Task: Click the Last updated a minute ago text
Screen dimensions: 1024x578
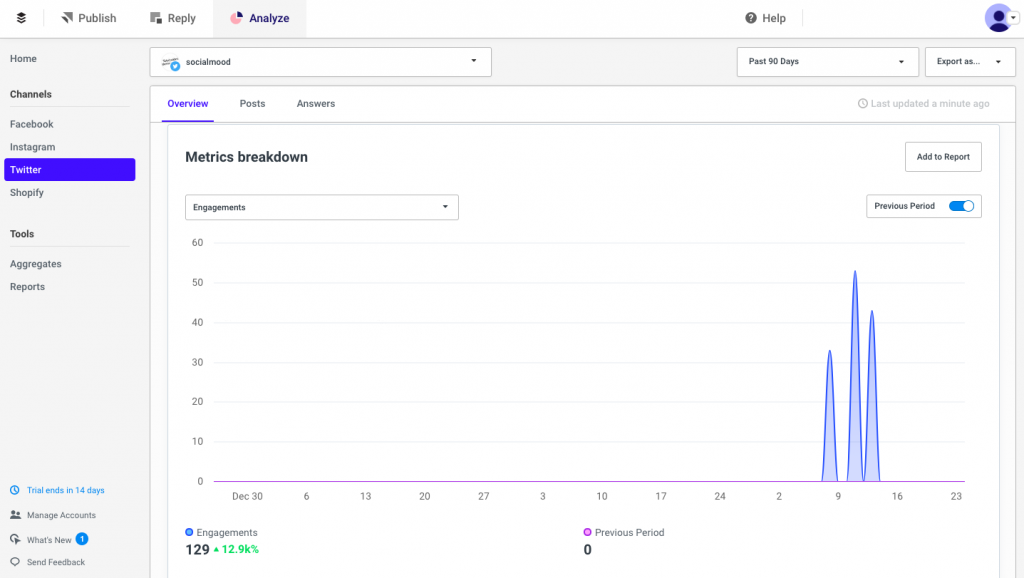Action: (x=930, y=103)
